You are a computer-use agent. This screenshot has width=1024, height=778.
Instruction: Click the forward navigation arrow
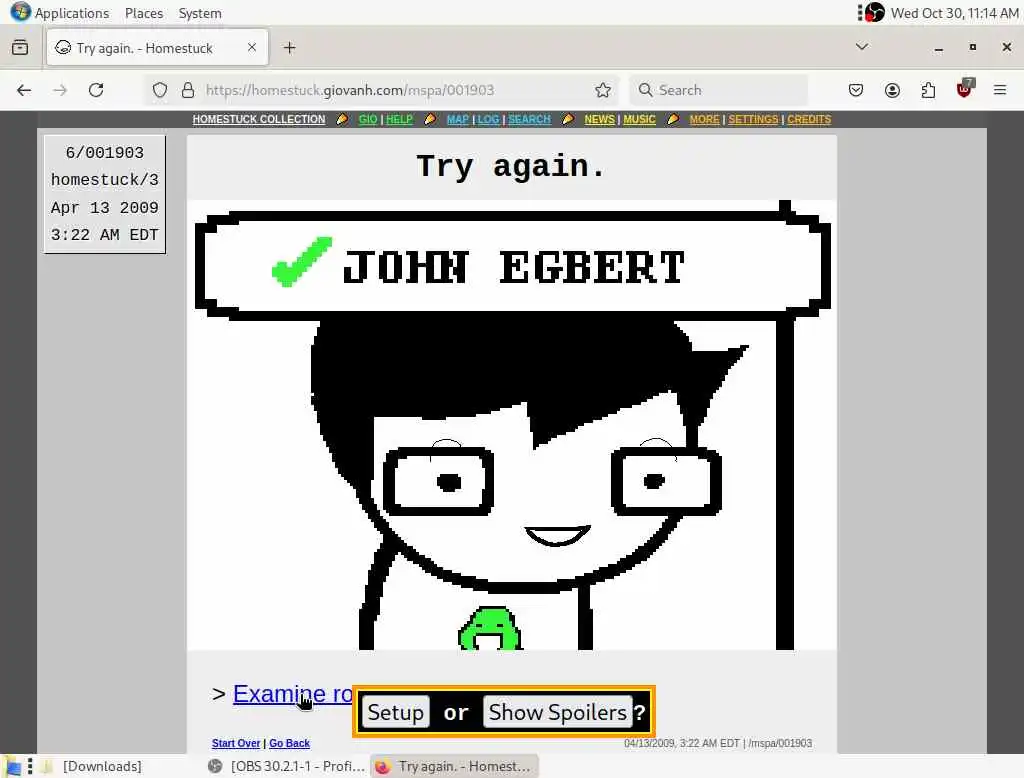pos(60,90)
